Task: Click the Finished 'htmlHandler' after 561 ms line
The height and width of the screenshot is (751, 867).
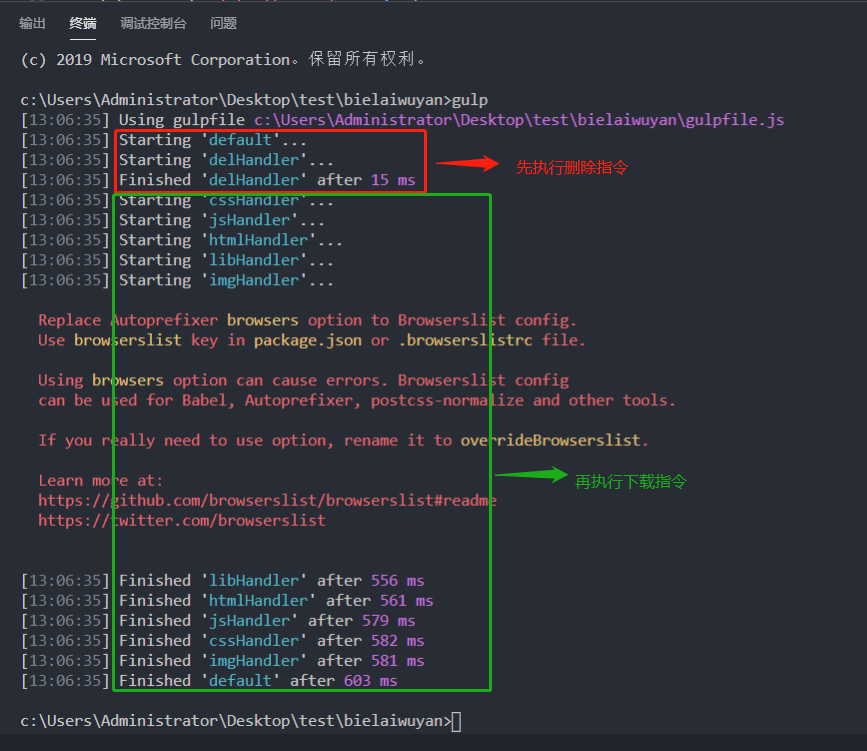Action: coord(227,601)
